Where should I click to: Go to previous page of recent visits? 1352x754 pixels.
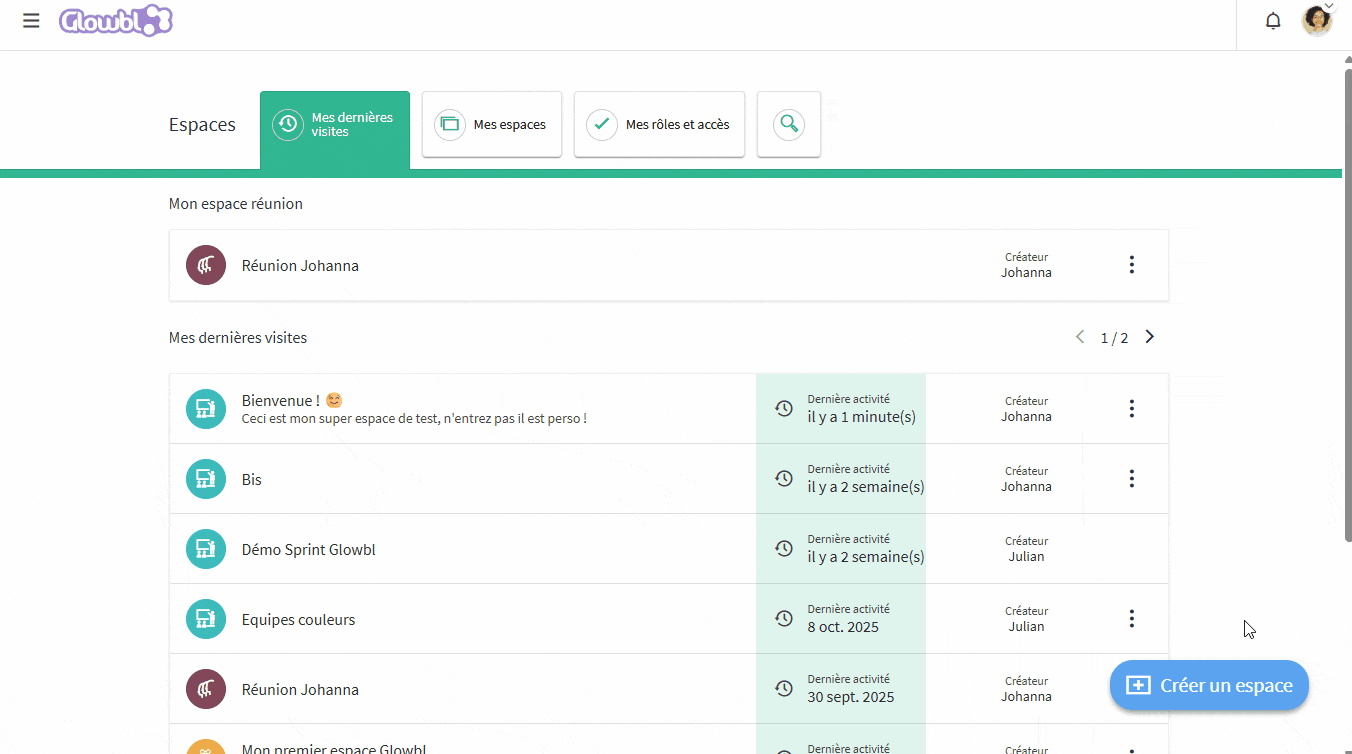click(1080, 337)
